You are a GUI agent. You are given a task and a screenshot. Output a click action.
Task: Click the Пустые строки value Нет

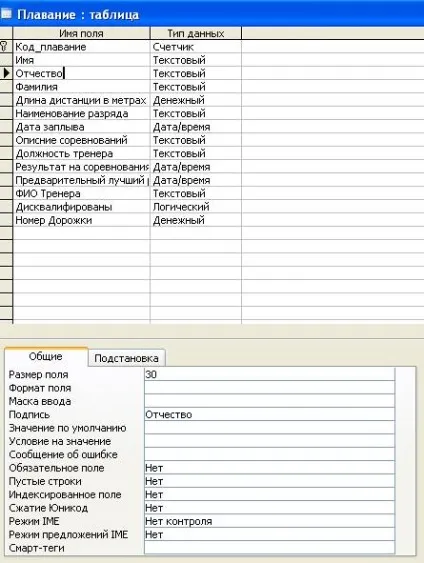269,481
